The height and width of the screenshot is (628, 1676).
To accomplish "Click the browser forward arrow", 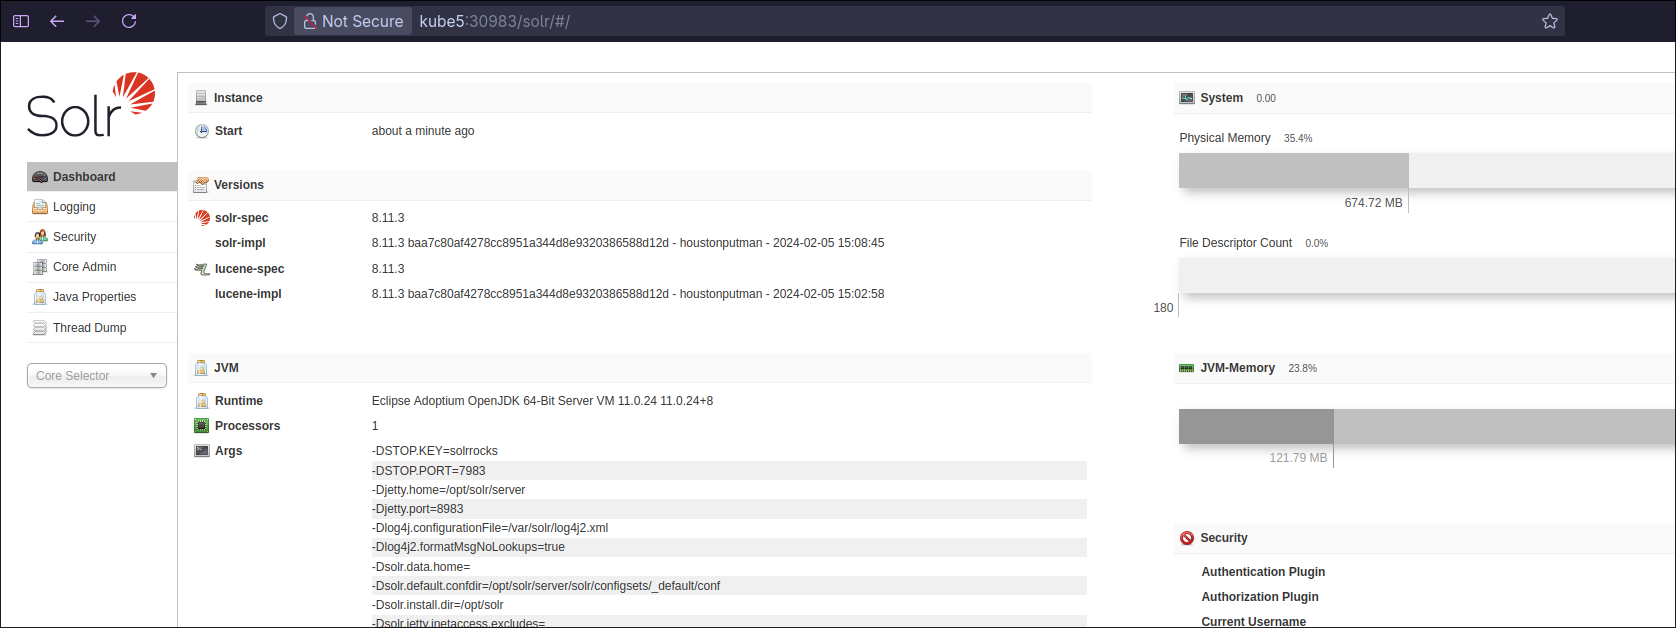I will 93,21.
